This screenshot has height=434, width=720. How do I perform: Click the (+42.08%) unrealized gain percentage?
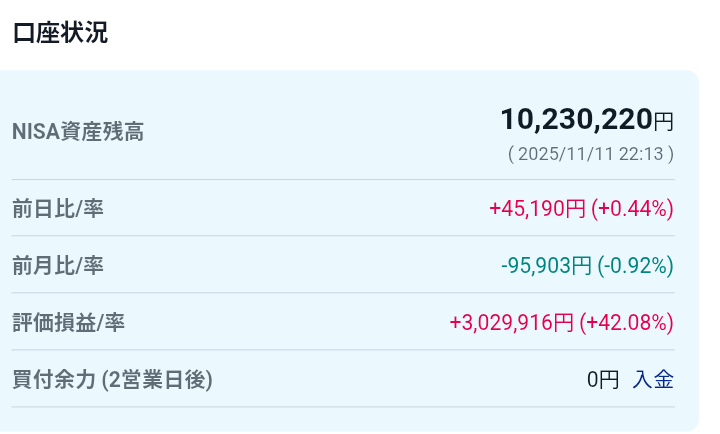pos(627,323)
